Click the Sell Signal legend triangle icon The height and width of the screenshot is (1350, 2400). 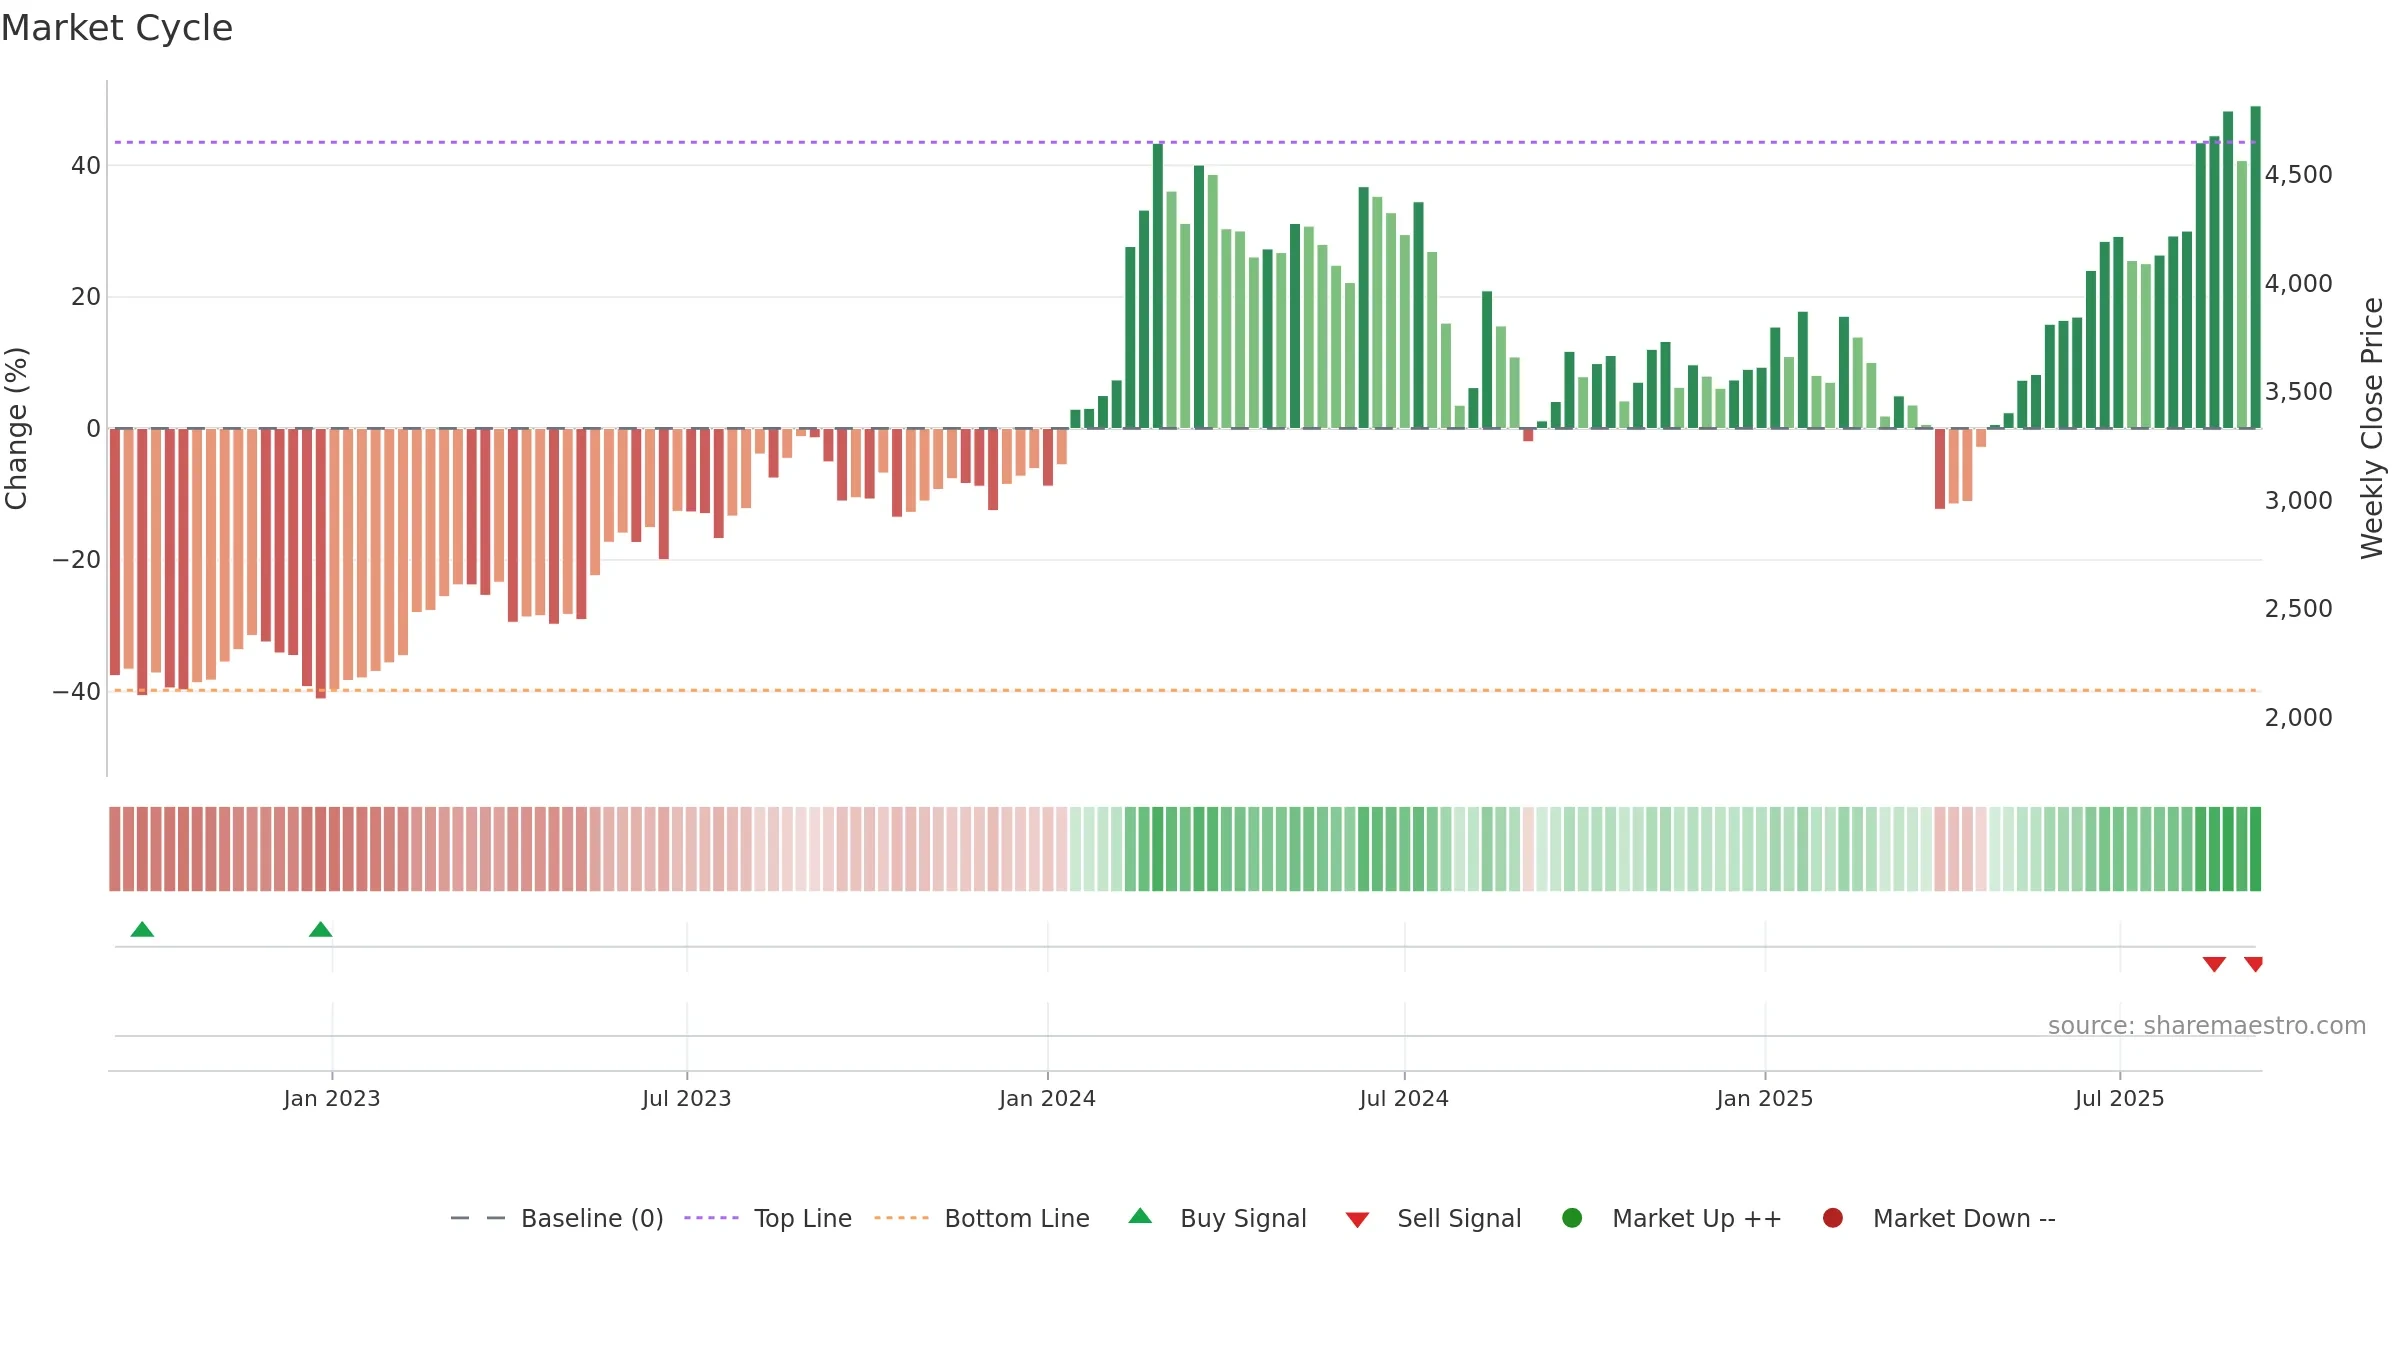point(1357,1220)
